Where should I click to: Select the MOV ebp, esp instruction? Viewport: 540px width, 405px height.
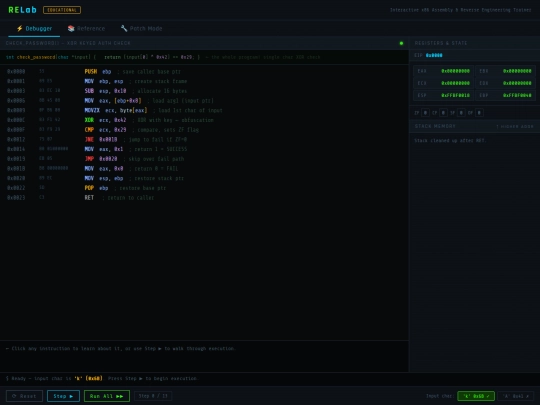pos(204,81)
